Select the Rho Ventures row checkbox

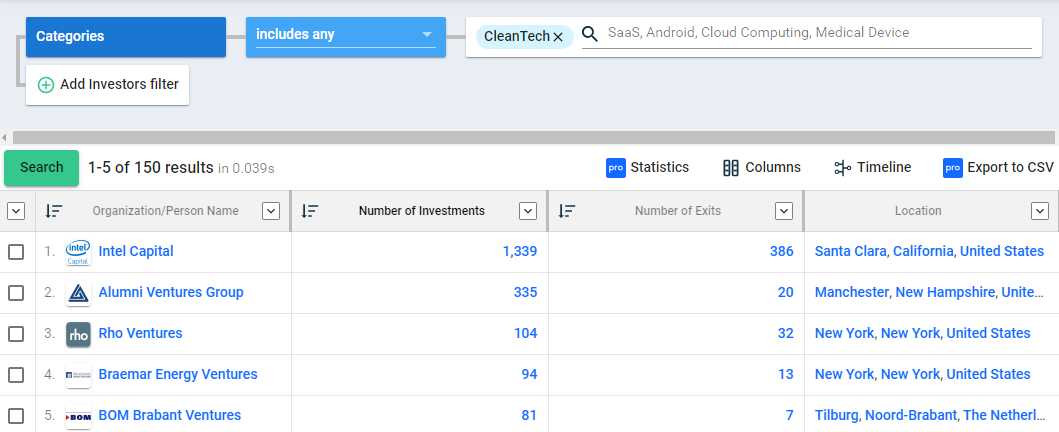[x=16, y=334]
